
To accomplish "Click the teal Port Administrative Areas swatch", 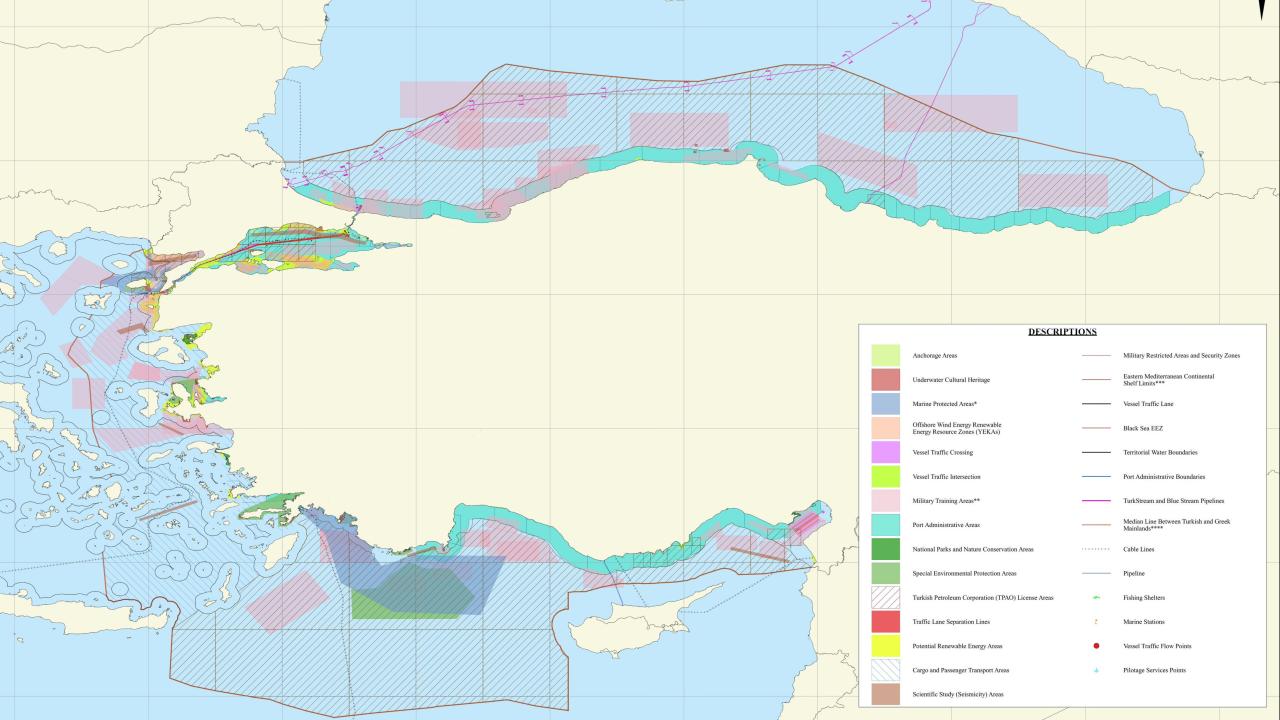I will click(887, 525).
